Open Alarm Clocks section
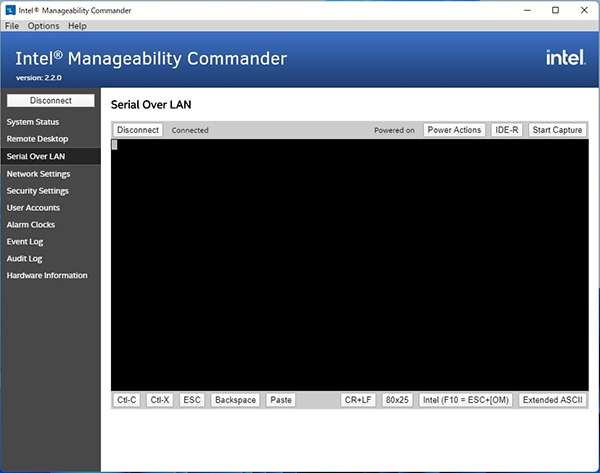 pos(31,225)
